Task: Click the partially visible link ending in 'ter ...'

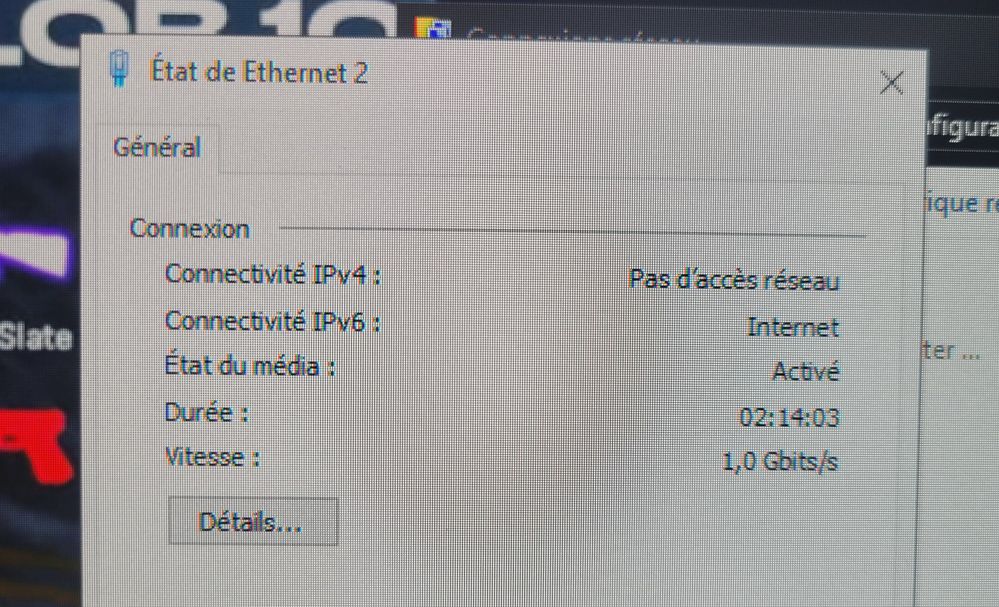Action: [x=951, y=351]
